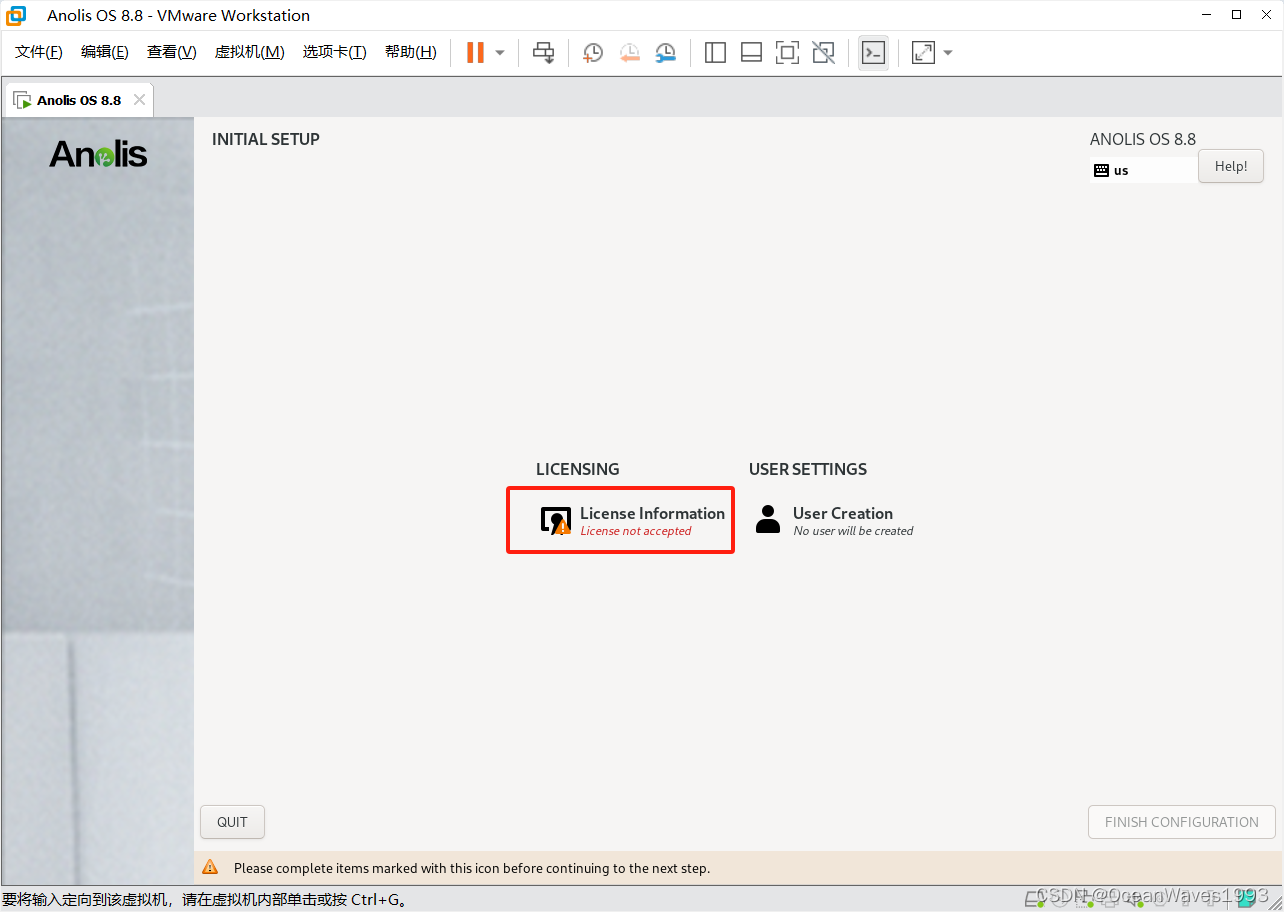Open the 查看(V) menu

(172, 52)
